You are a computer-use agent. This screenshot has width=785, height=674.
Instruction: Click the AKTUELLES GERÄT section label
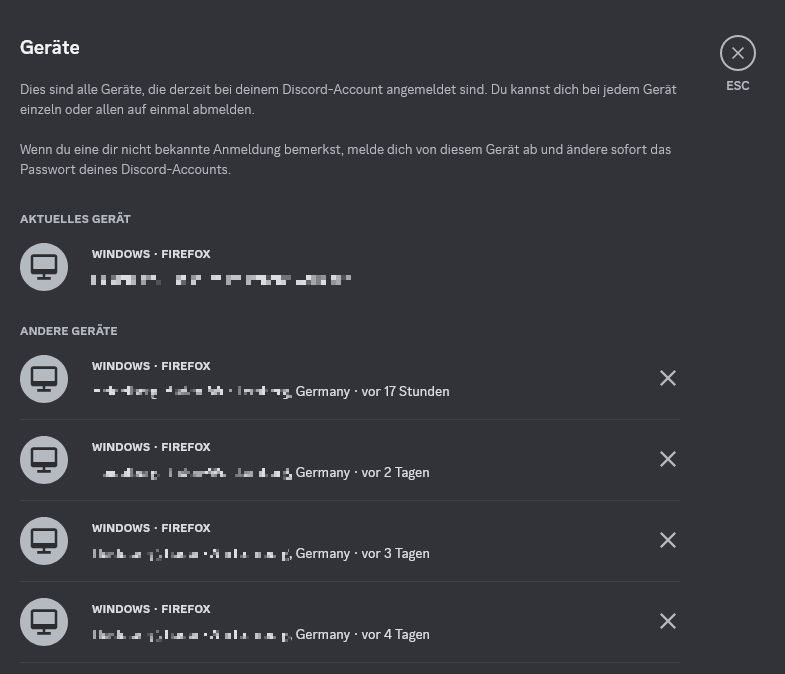coord(75,219)
